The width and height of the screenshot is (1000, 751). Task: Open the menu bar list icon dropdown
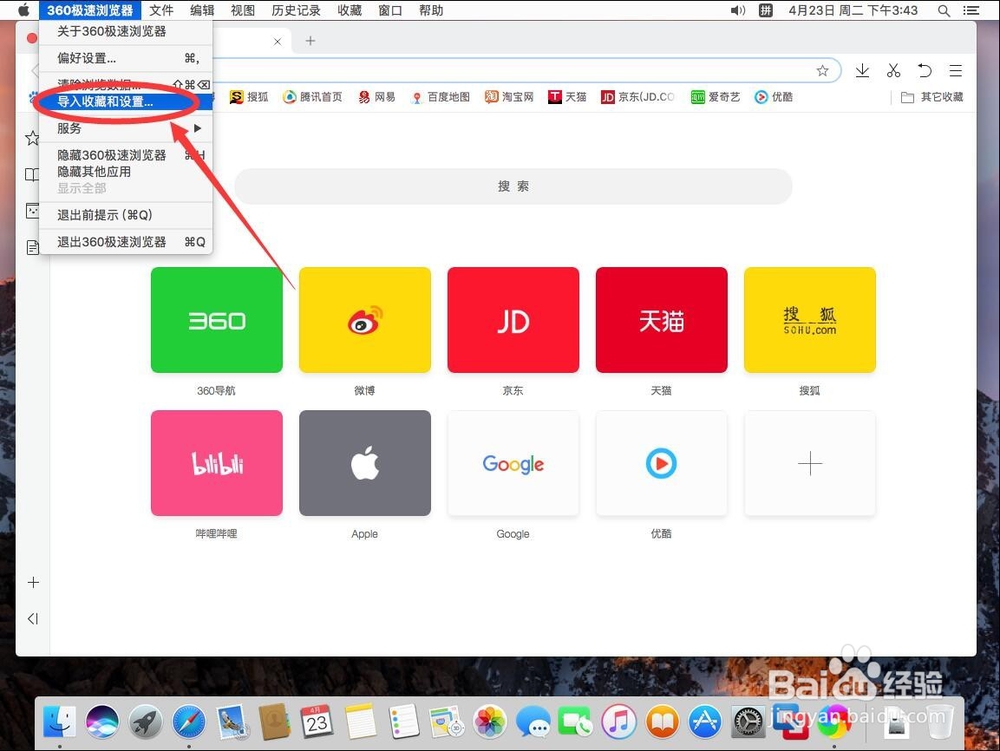coord(972,11)
